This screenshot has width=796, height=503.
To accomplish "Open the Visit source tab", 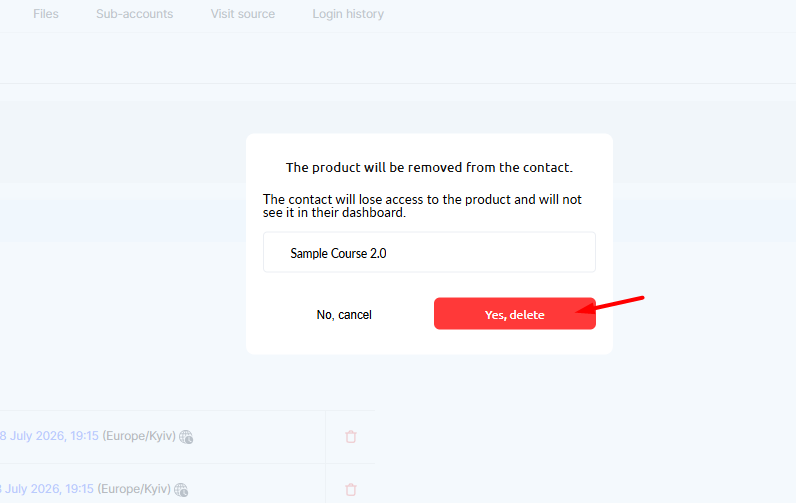I will pos(243,14).
